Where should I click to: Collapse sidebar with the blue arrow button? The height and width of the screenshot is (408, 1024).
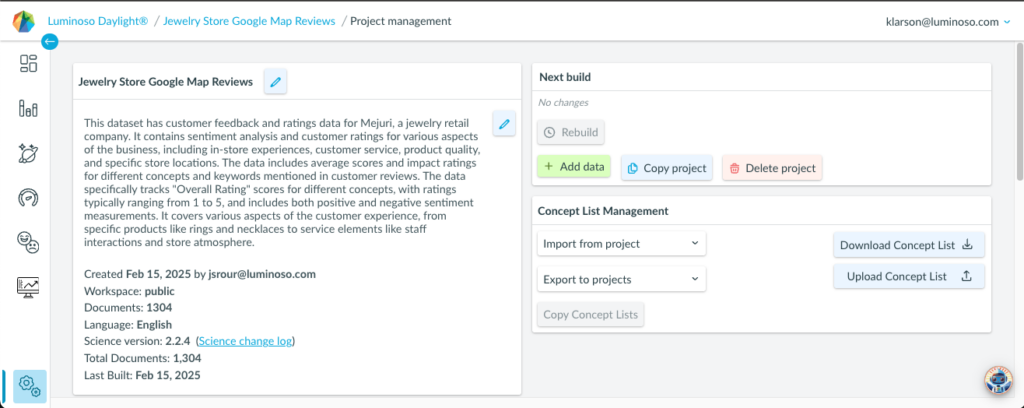(x=50, y=42)
